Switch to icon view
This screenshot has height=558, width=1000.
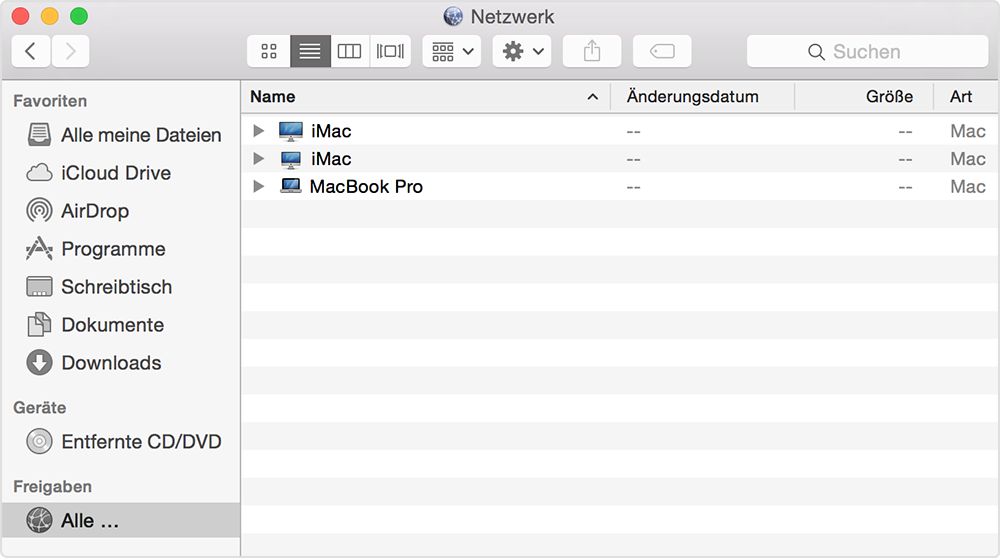268,51
